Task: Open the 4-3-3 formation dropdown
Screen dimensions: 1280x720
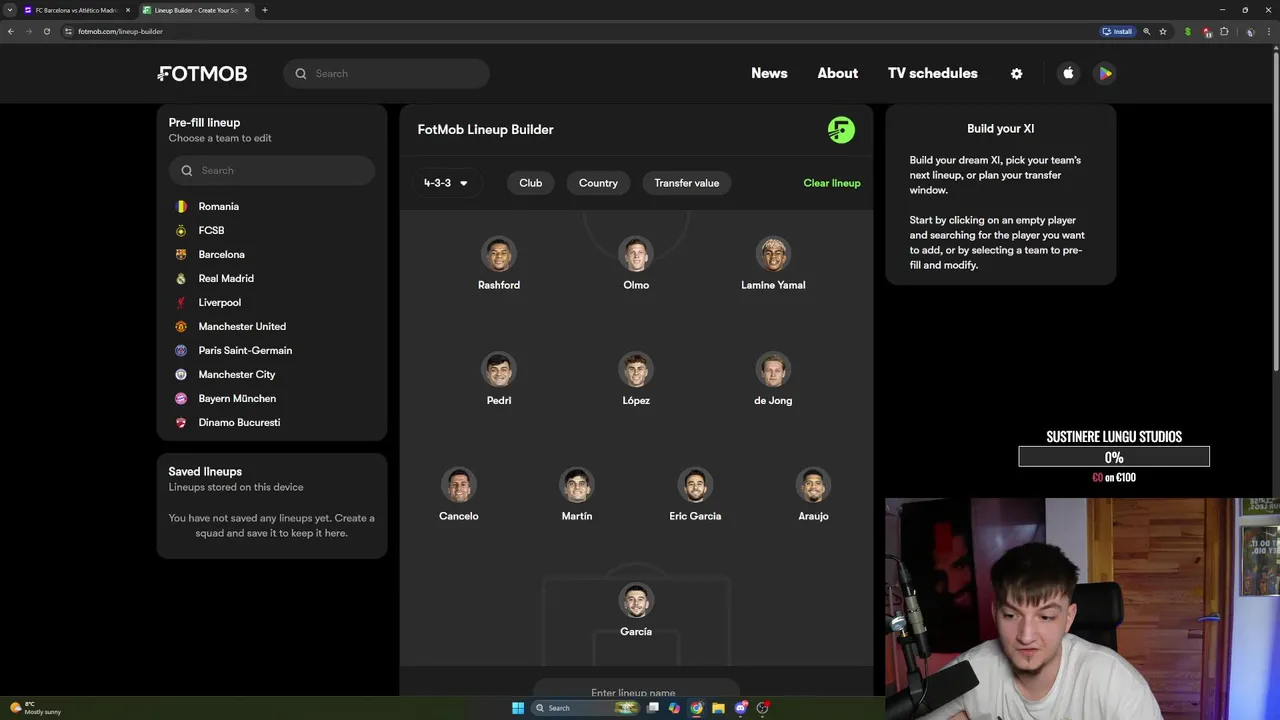Action: tap(446, 183)
